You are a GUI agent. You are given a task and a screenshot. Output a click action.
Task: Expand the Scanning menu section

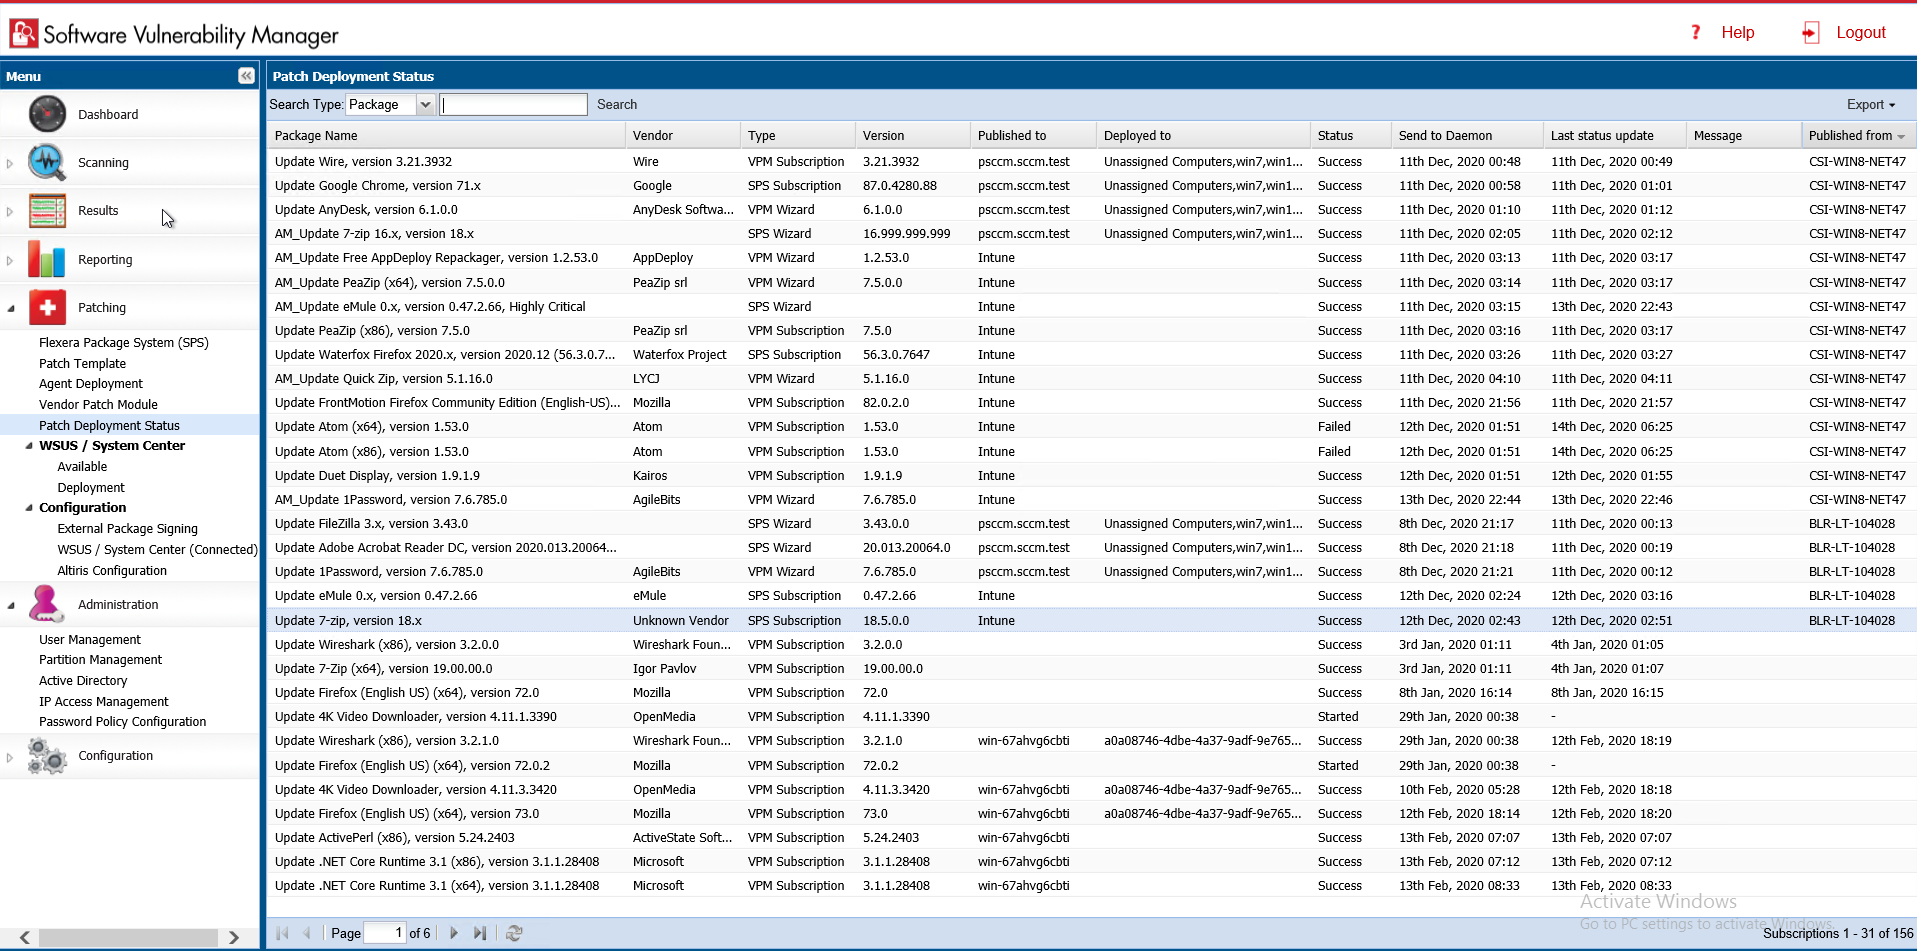10,163
